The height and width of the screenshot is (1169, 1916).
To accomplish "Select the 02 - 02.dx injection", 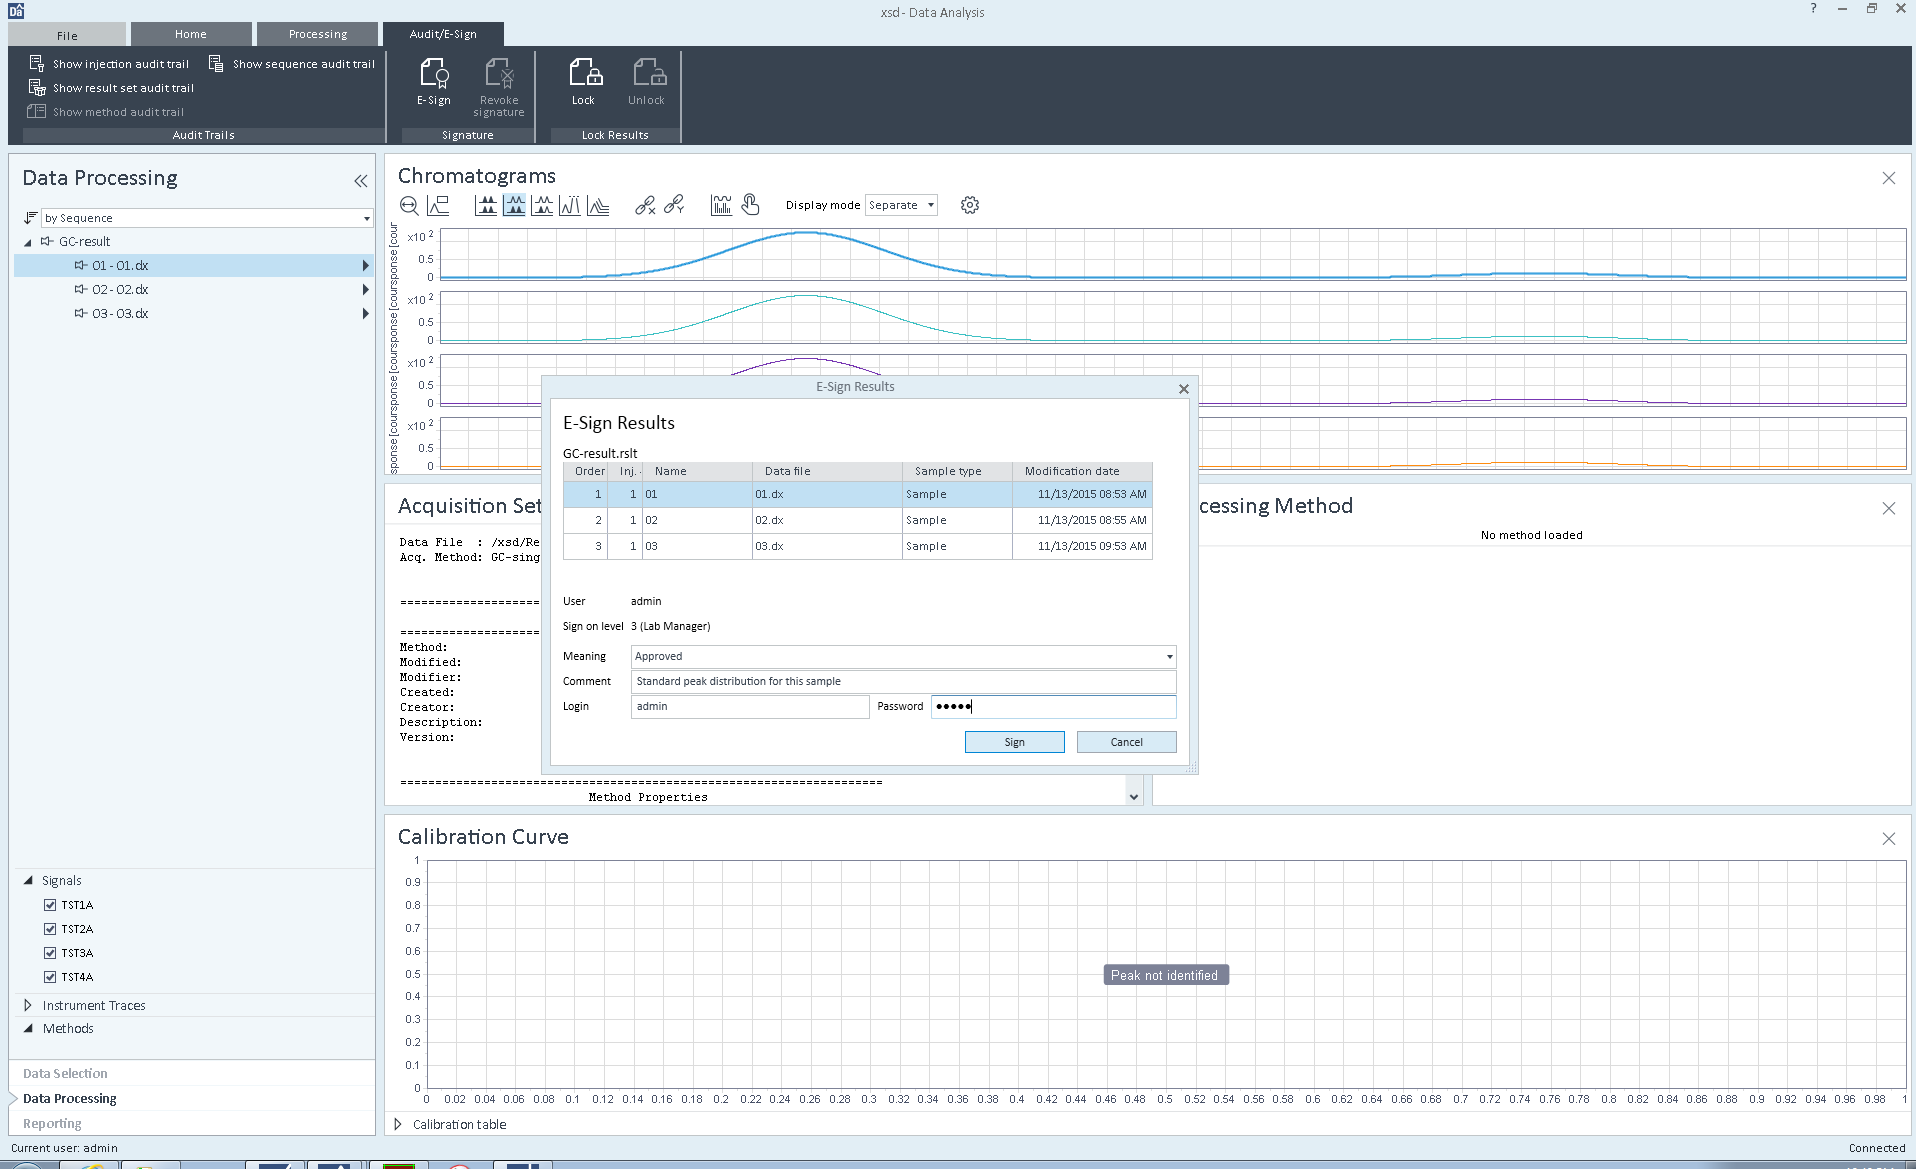I will (120, 290).
